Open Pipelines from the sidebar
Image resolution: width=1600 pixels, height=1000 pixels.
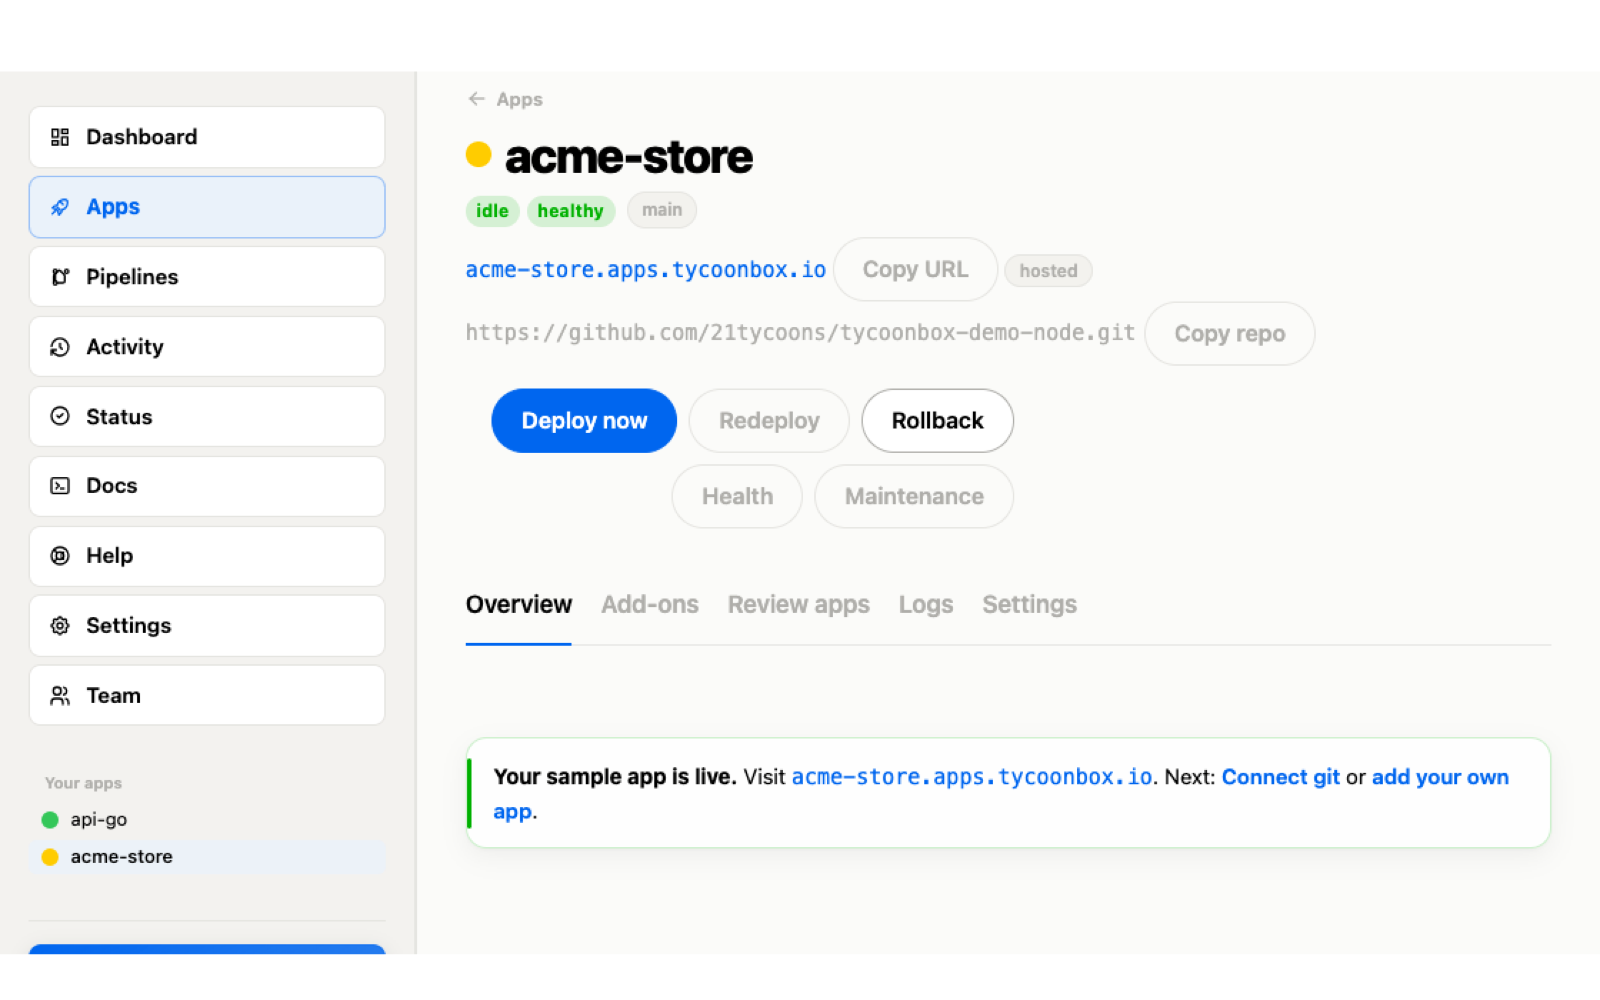click(207, 277)
